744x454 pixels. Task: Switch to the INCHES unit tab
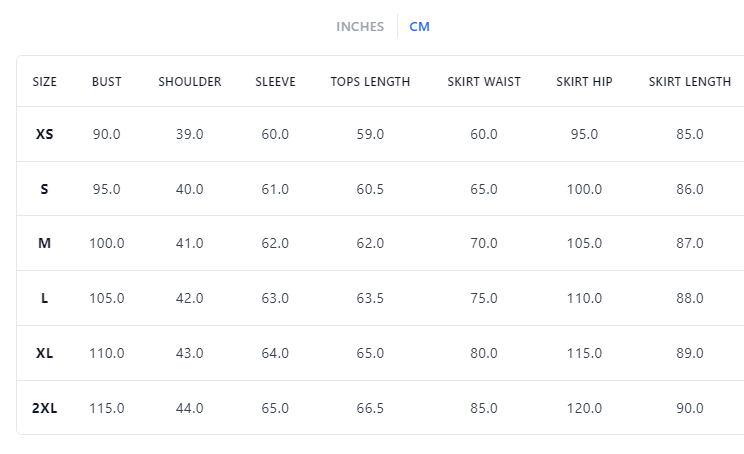(360, 27)
